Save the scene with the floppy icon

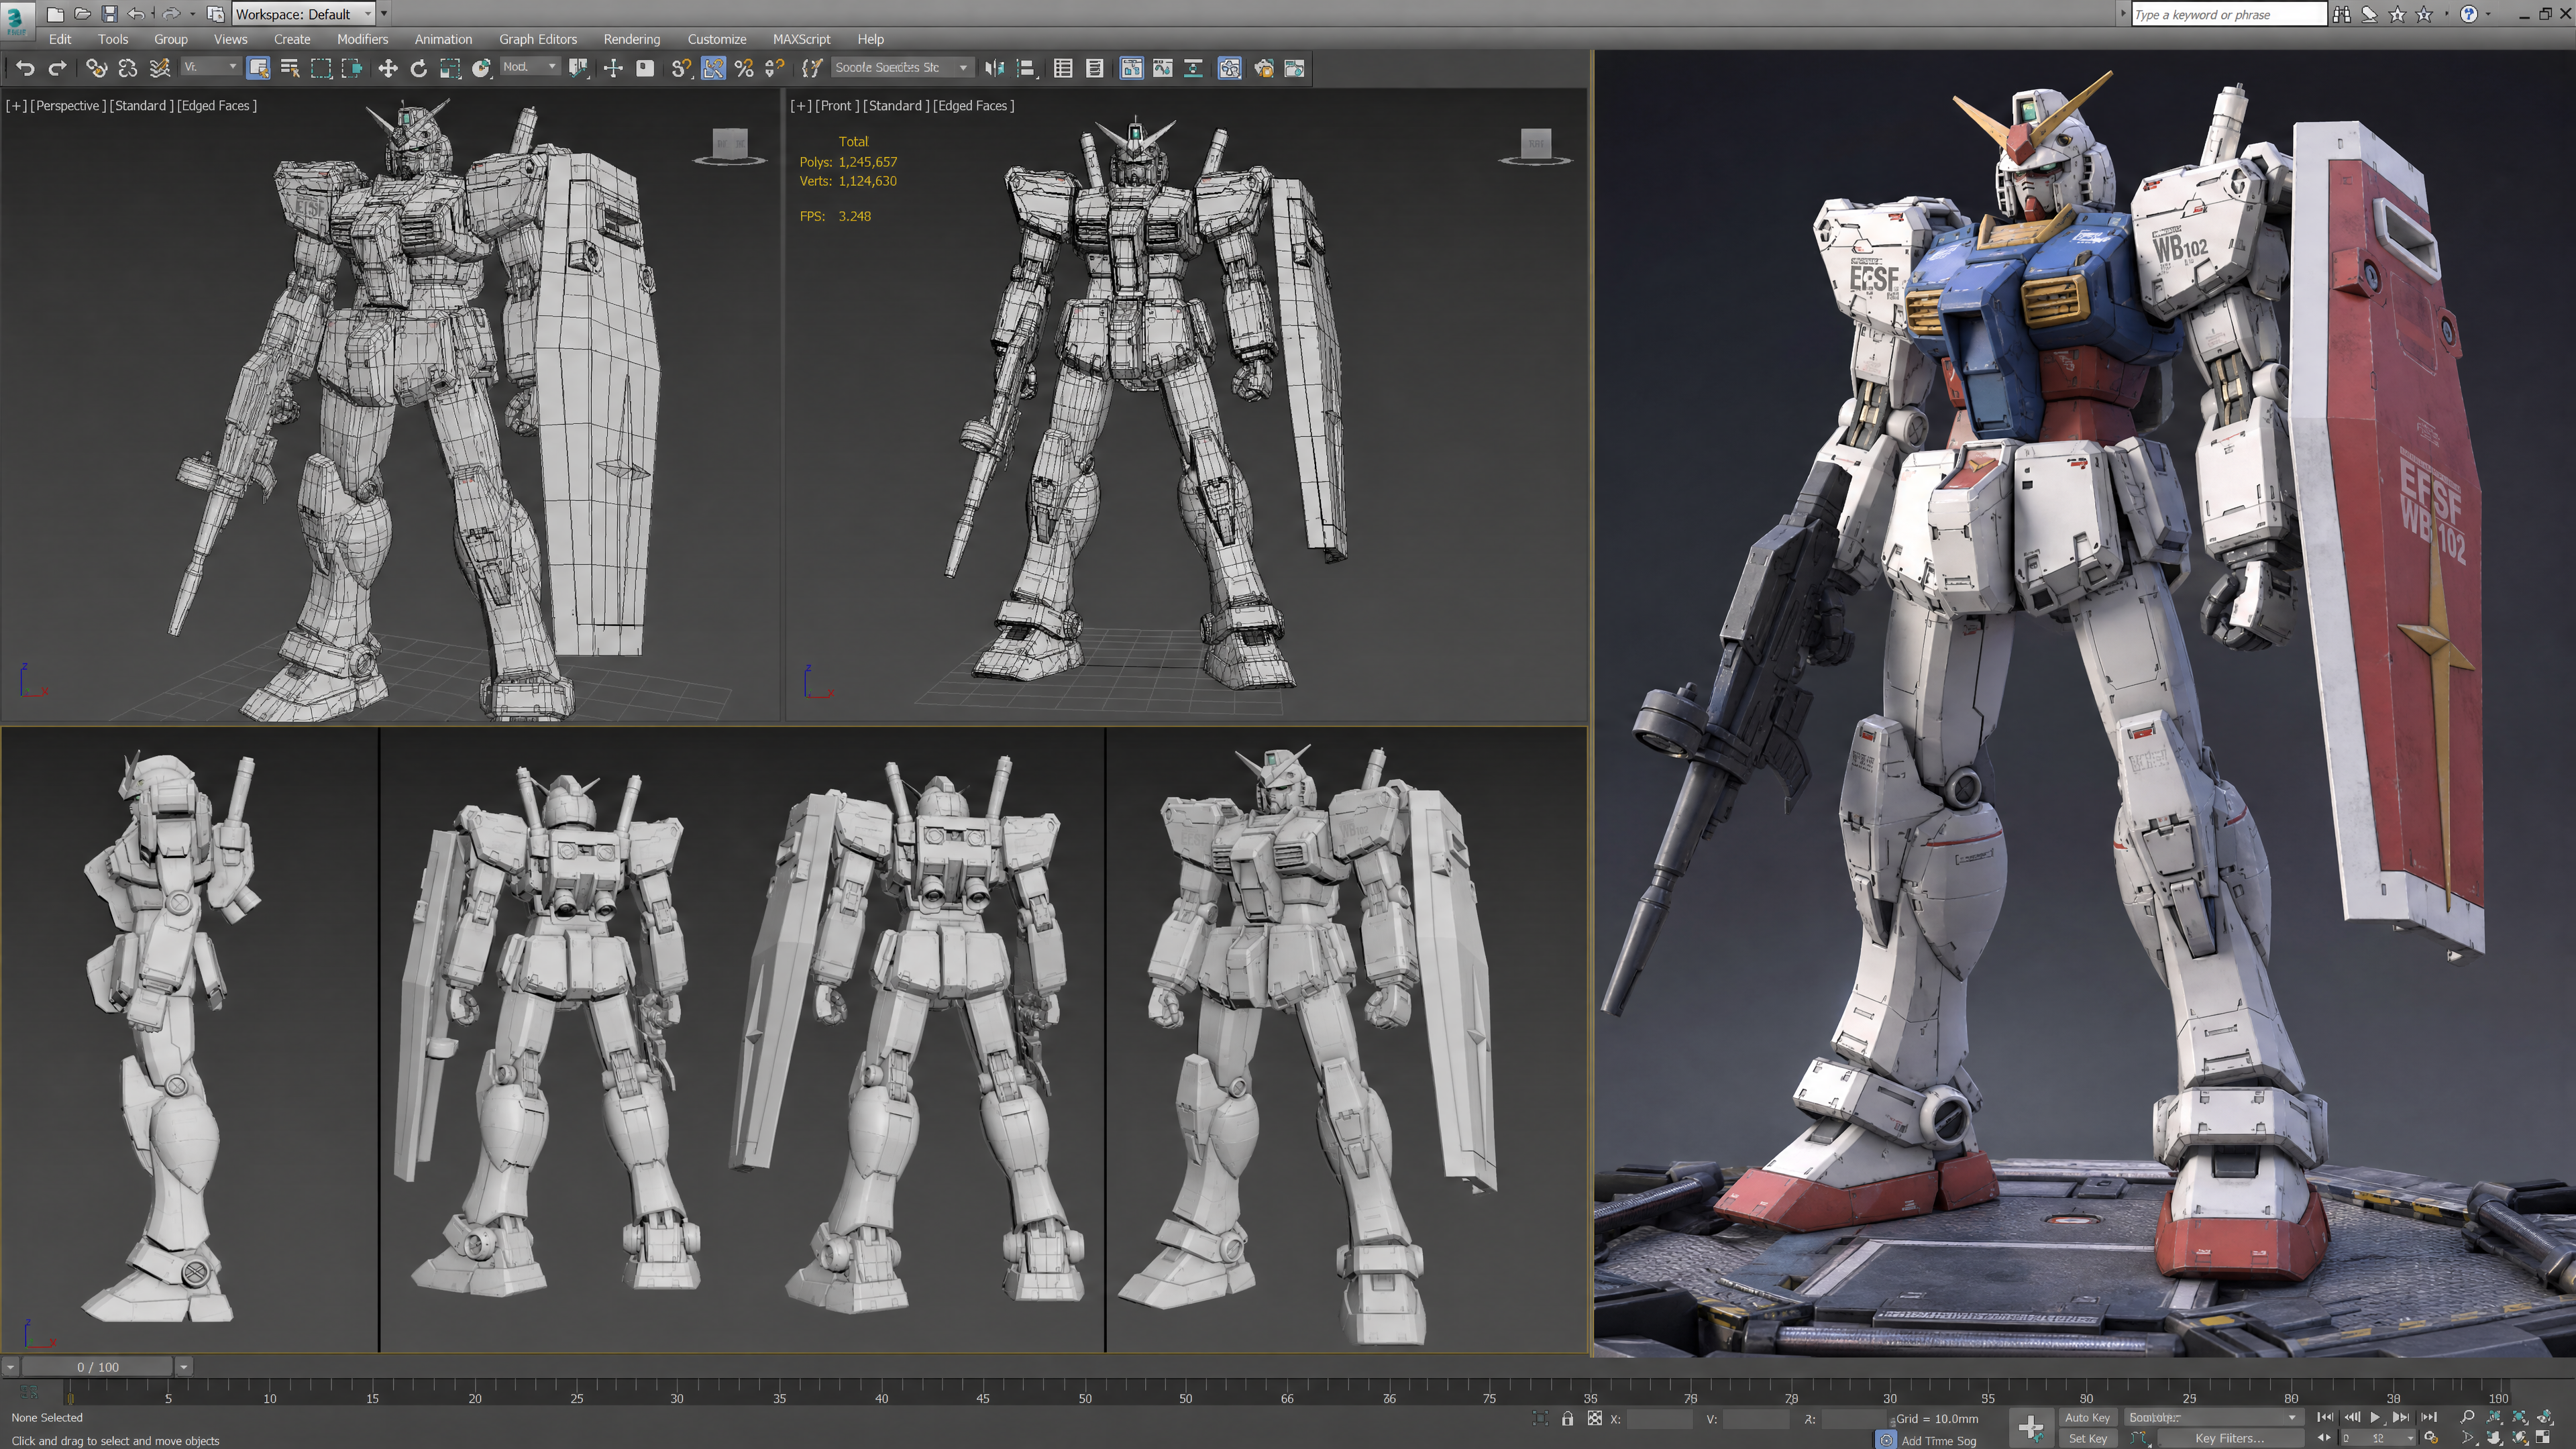[x=109, y=14]
